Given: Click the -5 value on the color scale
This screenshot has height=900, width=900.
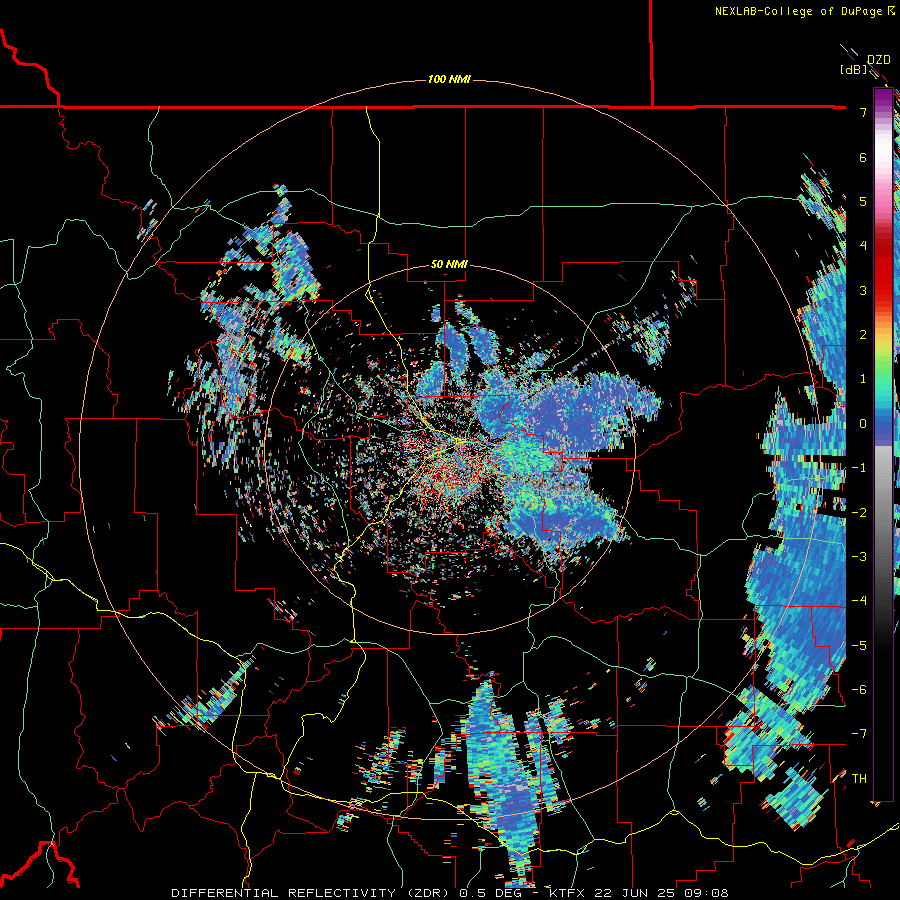Looking at the screenshot, I should tap(859, 646).
